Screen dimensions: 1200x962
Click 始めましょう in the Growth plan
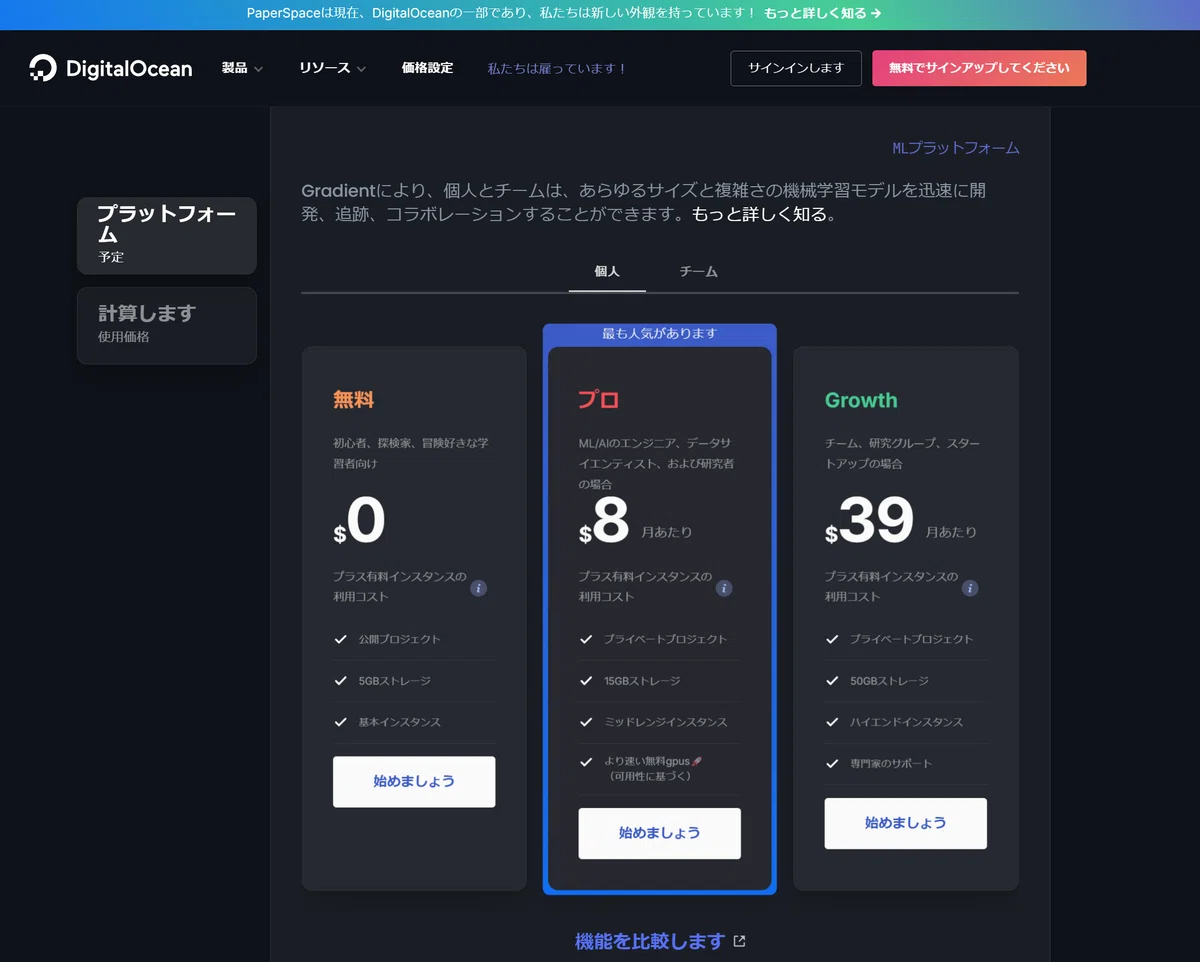pyautogui.click(x=906, y=823)
